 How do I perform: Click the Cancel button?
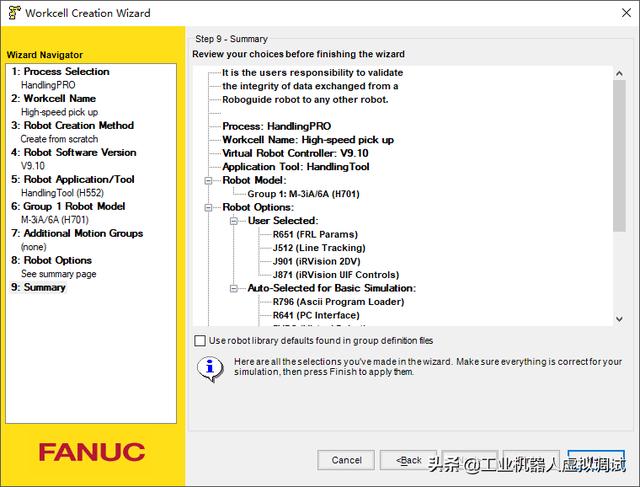[346, 460]
